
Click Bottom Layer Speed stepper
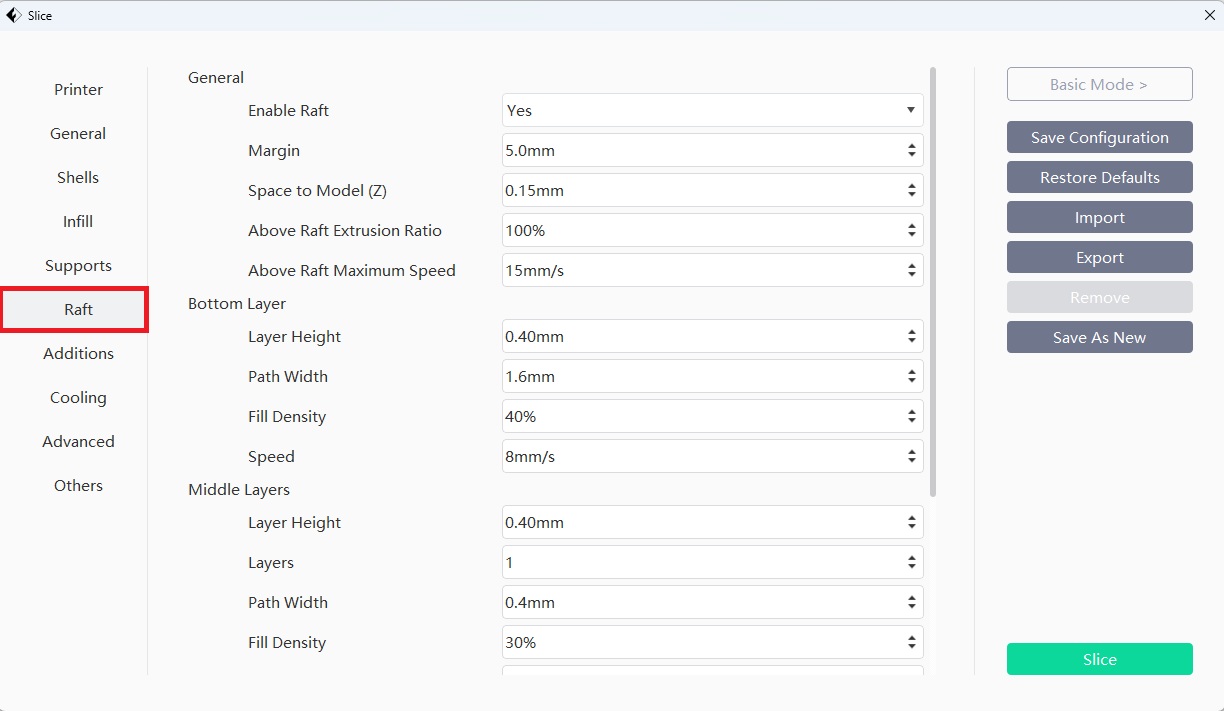coord(911,456)
